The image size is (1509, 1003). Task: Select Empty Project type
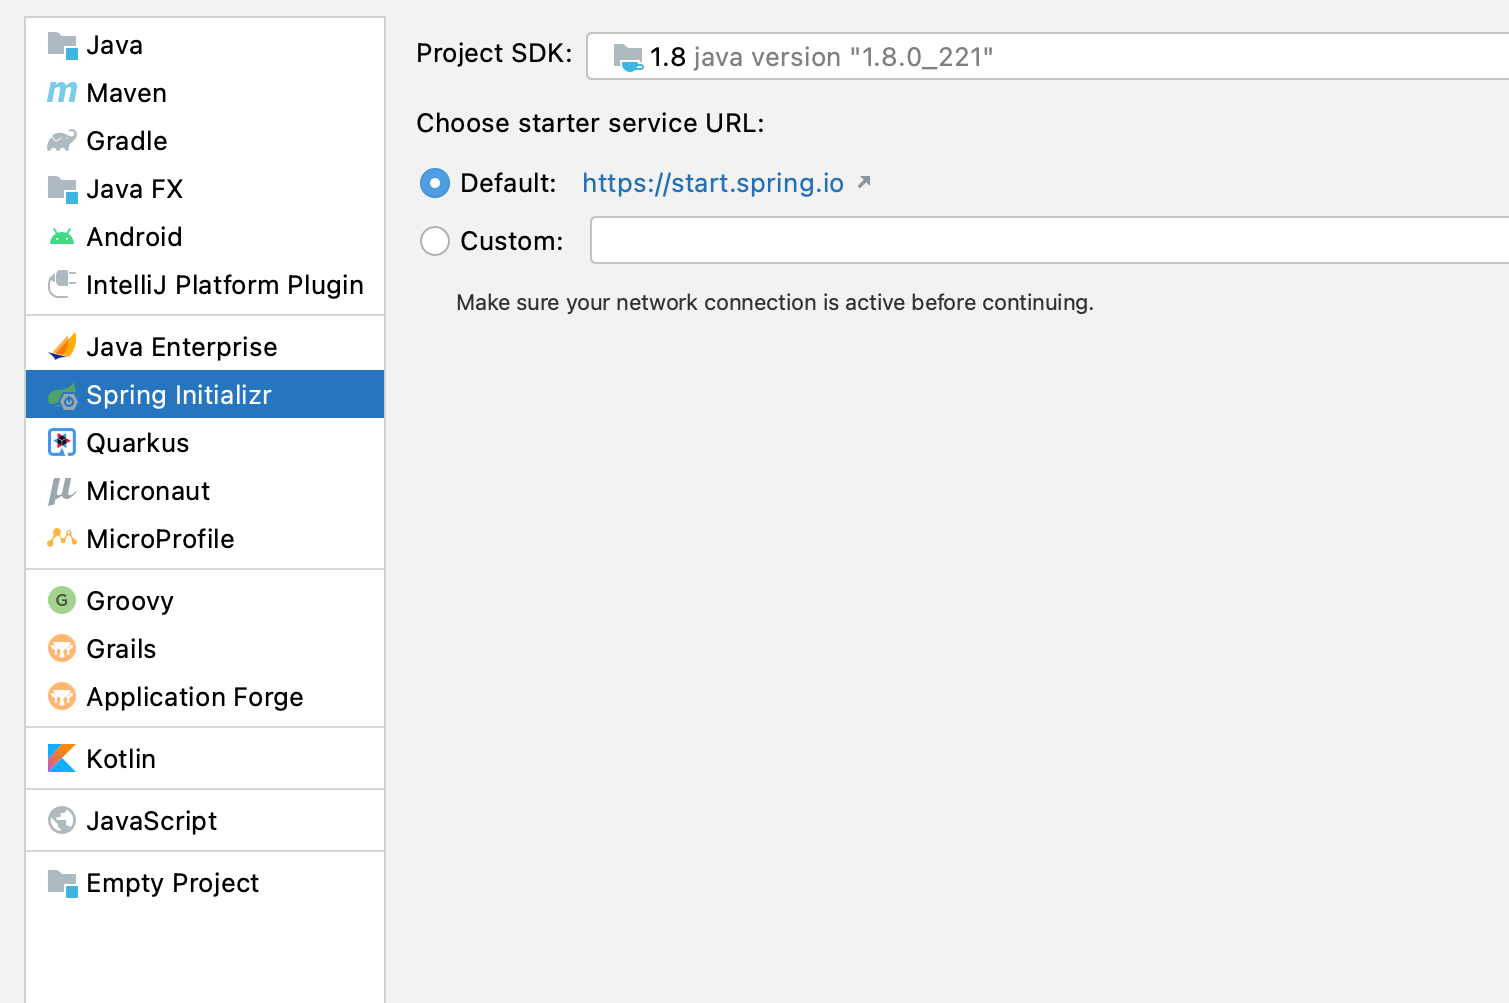tap(205, 883)
